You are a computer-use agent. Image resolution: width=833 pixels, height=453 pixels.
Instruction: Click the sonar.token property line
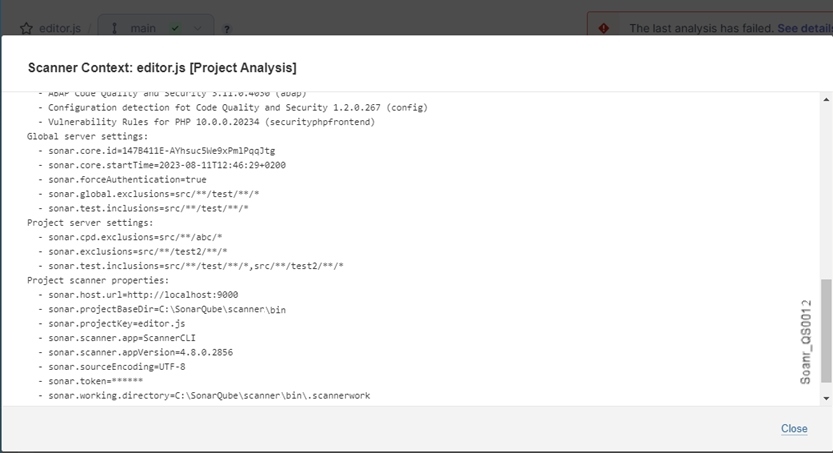tap(96, 381)
